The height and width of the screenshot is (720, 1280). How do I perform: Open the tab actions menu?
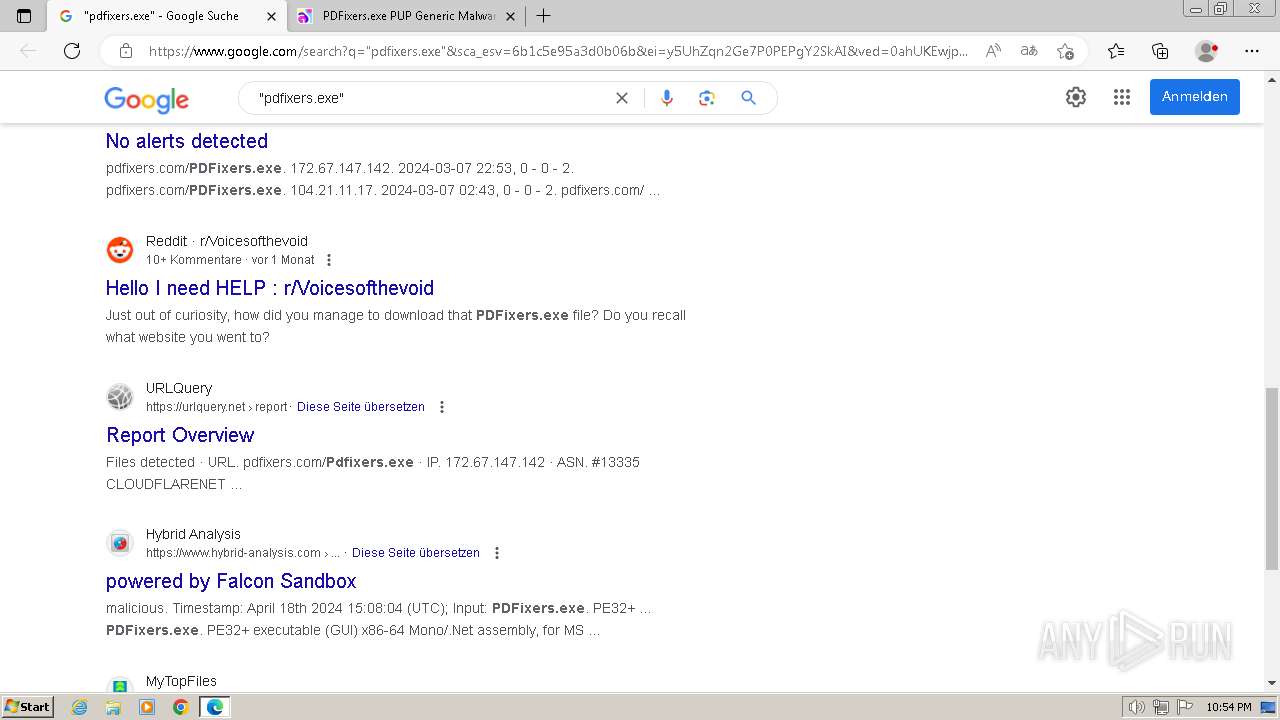coord(24,16)
